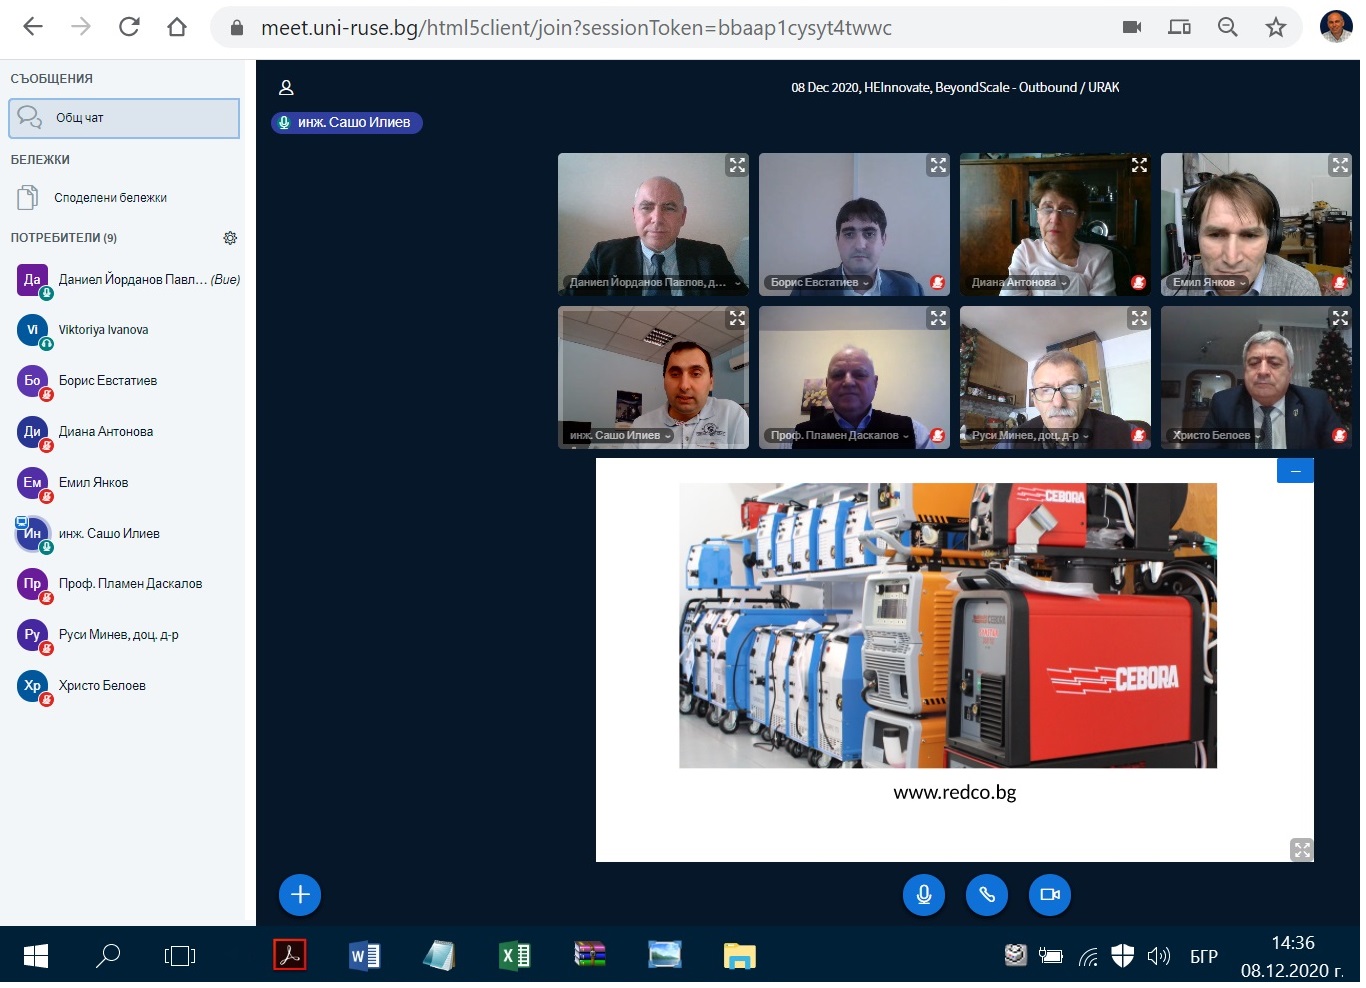Open Споделени бележки shared notes

coord(110,198)
